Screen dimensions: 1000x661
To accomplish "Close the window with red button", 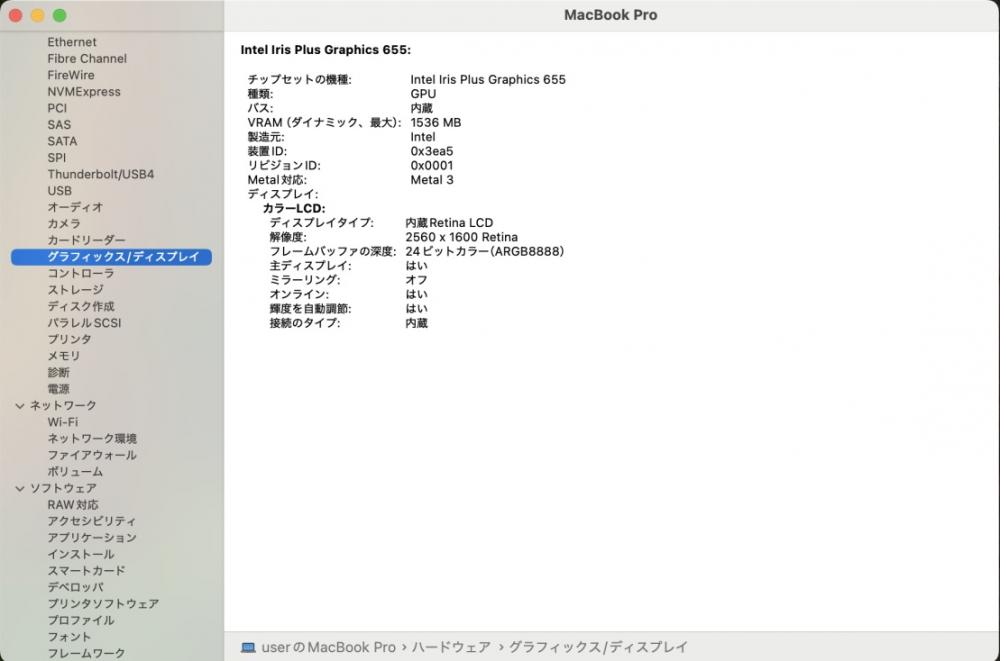I will tap(16, 15).
